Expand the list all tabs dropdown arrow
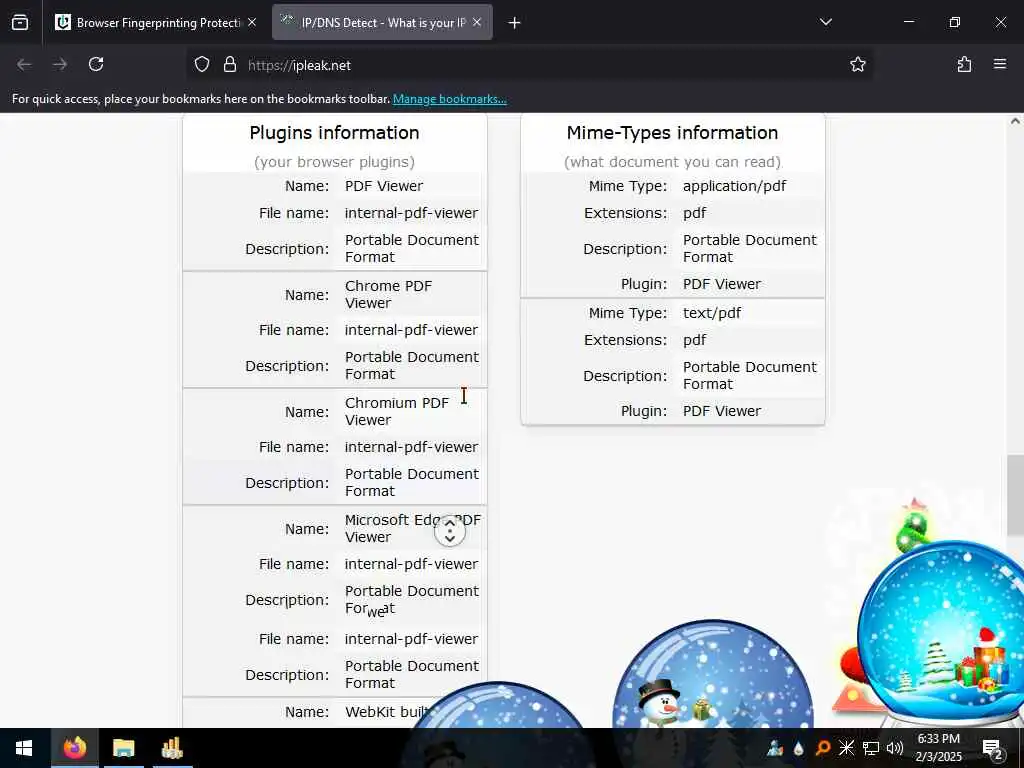1024x768 pixels. (825, 23)
